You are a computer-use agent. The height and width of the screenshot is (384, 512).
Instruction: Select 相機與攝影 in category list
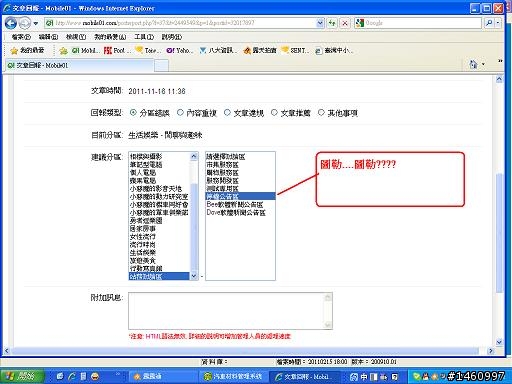click(x=159, y=156)
